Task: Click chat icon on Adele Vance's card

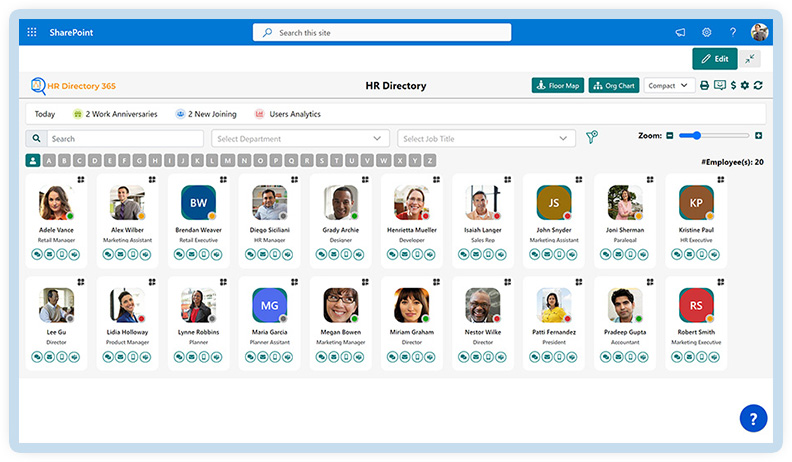Action: tap(37, 254)
